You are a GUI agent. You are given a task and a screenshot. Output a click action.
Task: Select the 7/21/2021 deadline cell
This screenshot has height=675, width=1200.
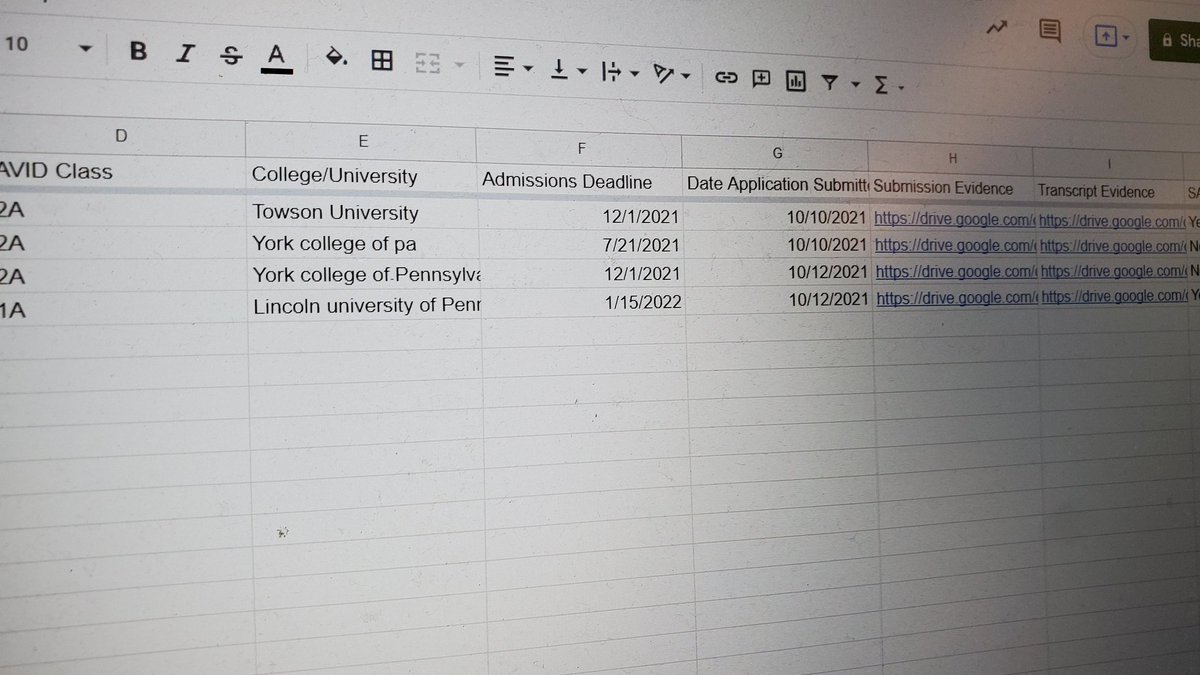coord(584,246)
